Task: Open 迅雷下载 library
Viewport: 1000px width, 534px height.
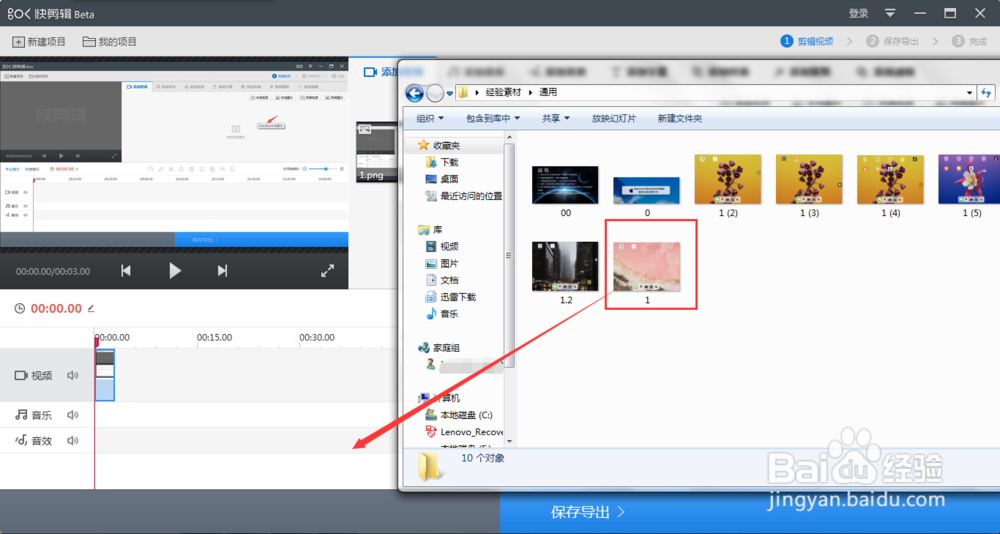Action: (x=450, y=297)
